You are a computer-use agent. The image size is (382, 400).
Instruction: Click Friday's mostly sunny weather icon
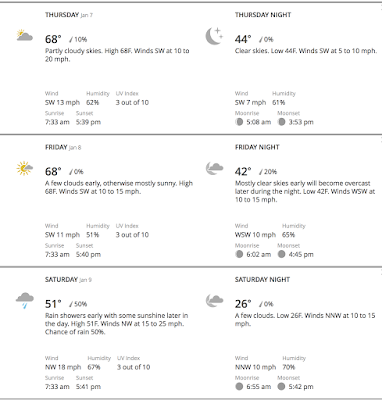pos(25,168)
